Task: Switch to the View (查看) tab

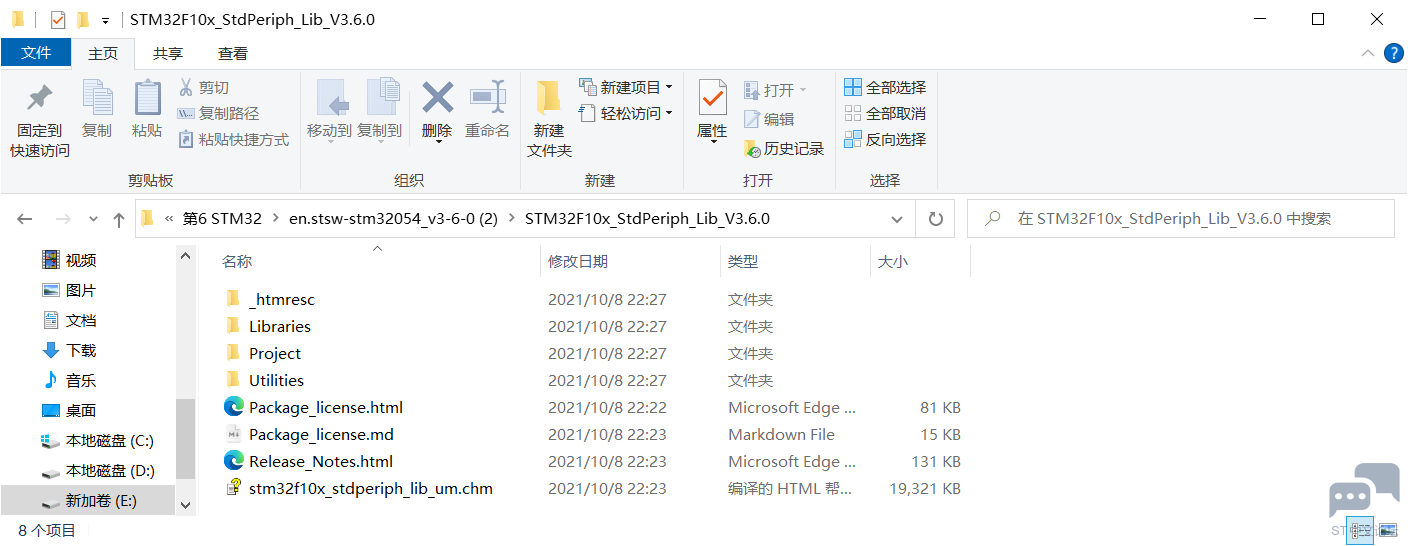Action: (x=233, y=53)
